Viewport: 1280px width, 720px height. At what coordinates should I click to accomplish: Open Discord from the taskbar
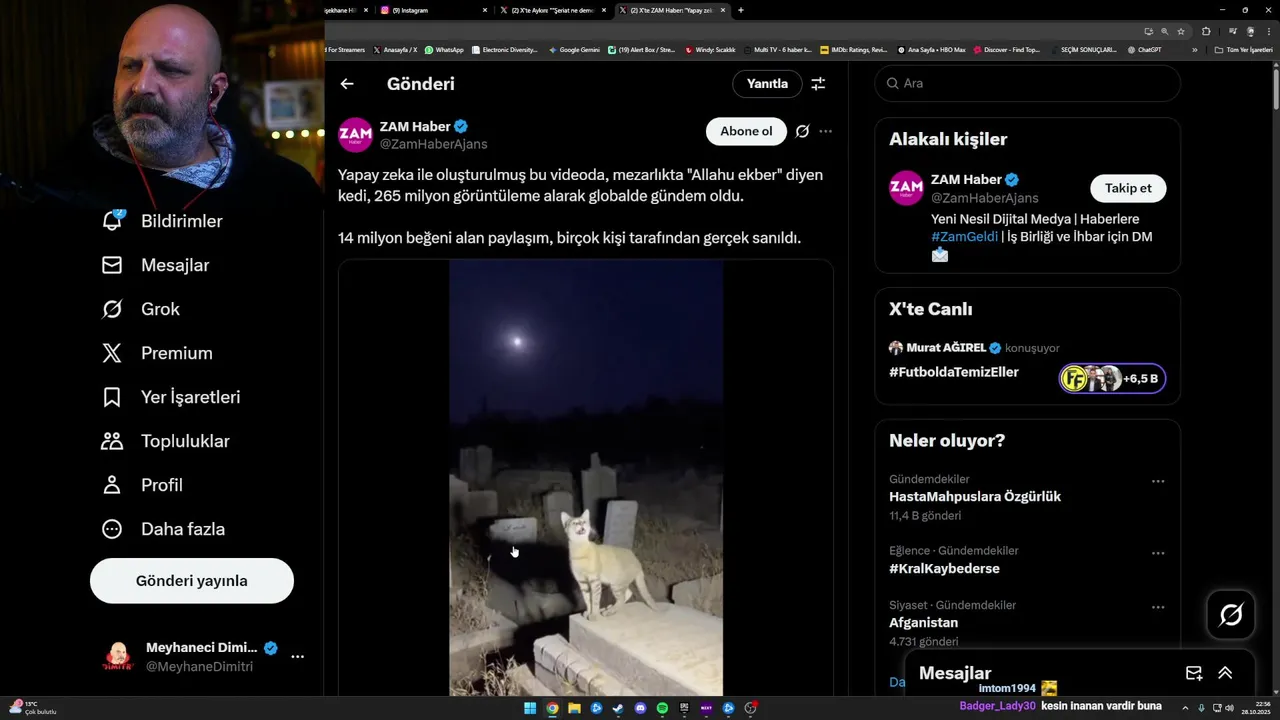(x=641, y=708)
